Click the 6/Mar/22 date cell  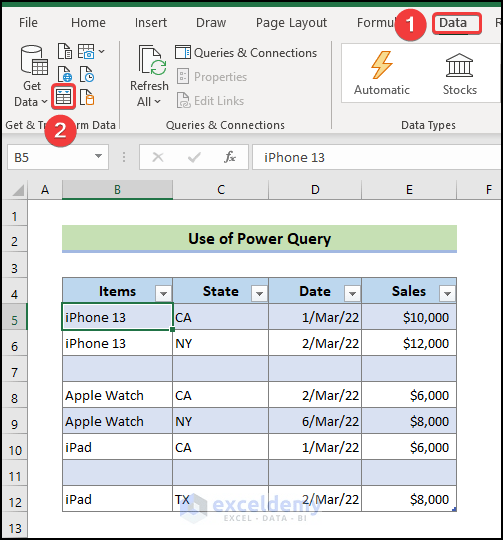(x=315, y=421)
